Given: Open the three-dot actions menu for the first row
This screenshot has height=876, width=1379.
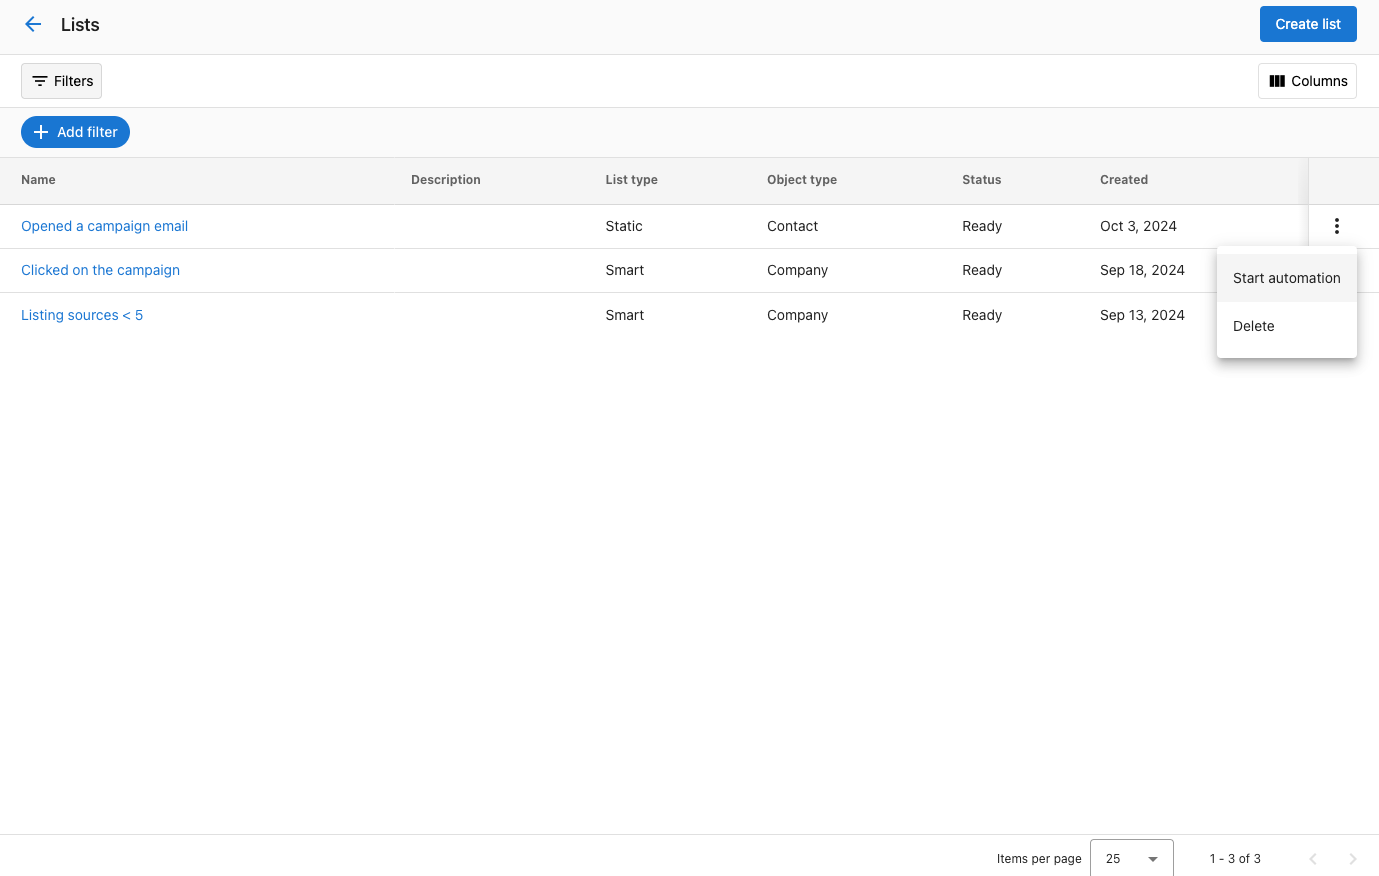Looking at the screenshot, I should [x=1336, y=226].
